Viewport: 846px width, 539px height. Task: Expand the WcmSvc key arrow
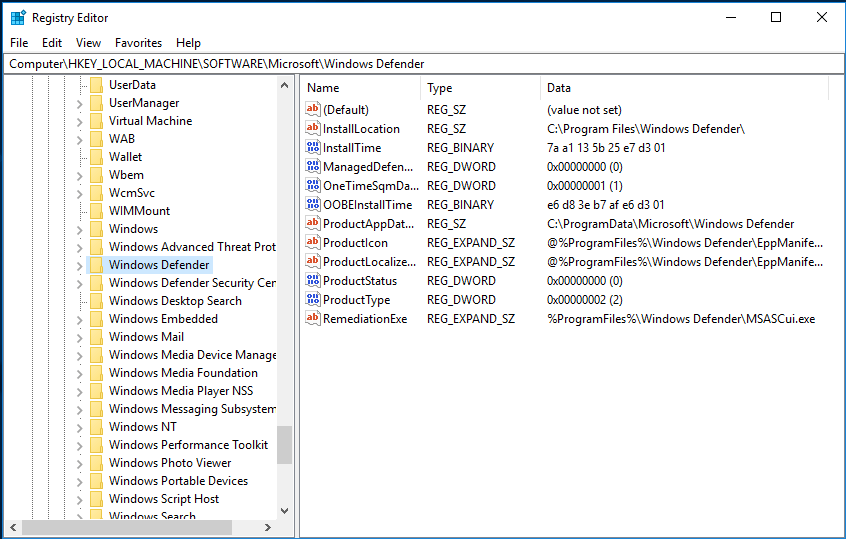[x=79, y=193]
